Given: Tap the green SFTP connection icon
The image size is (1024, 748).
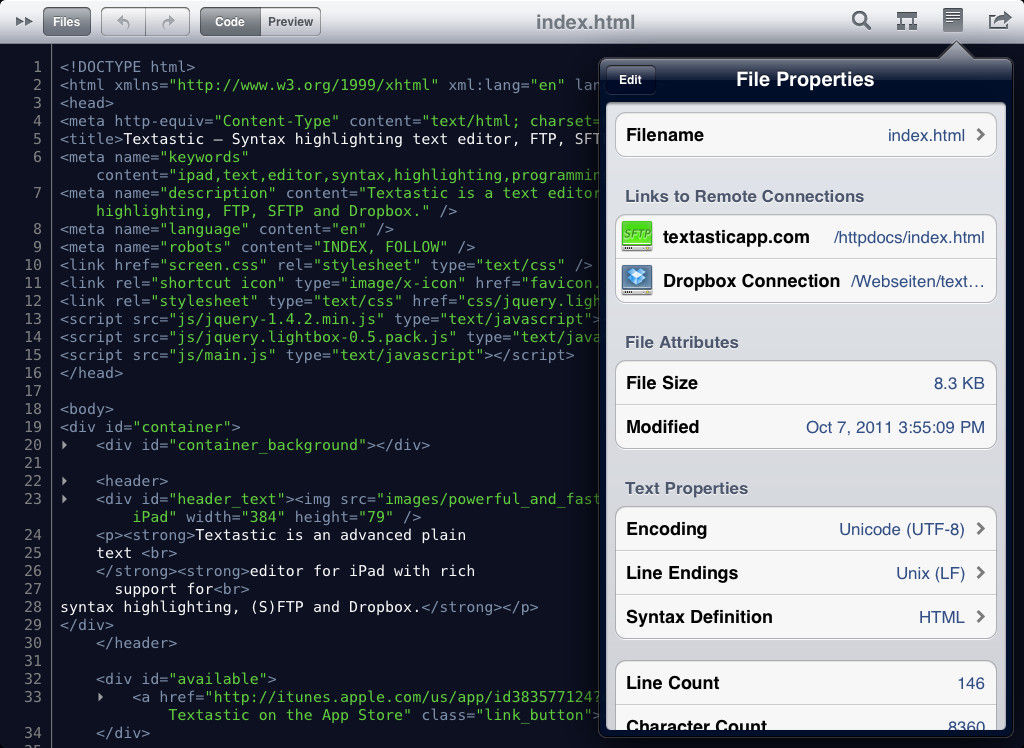Looking at the screenshot, I should point(636,237).
